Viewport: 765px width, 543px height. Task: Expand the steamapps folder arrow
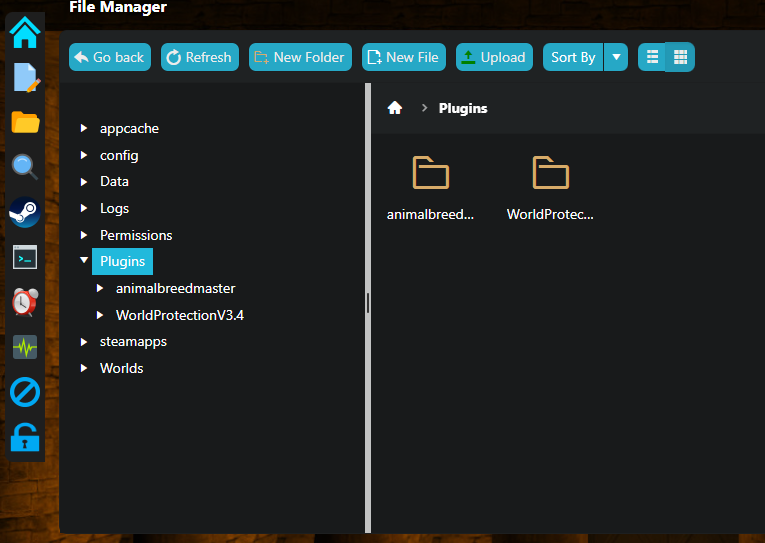pyautogui.click(x=84, y=342)
